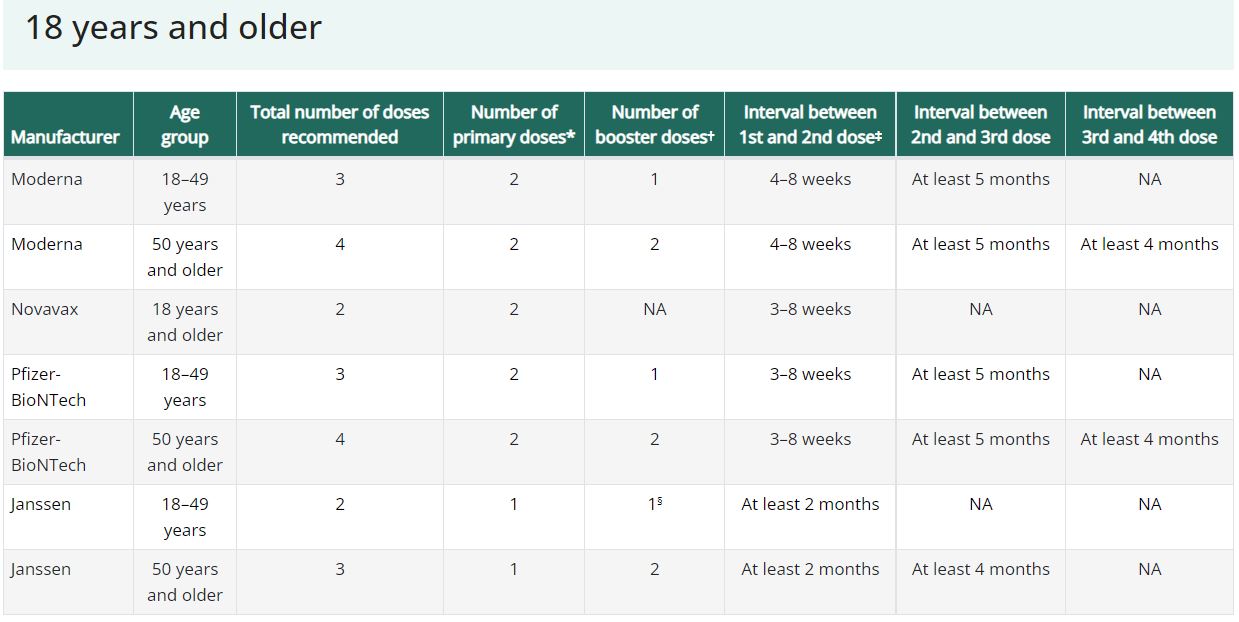This screenshot has width=1239, height=622.
Task: Click 'Number of primary doses' header
Action: tap(514, 125)
